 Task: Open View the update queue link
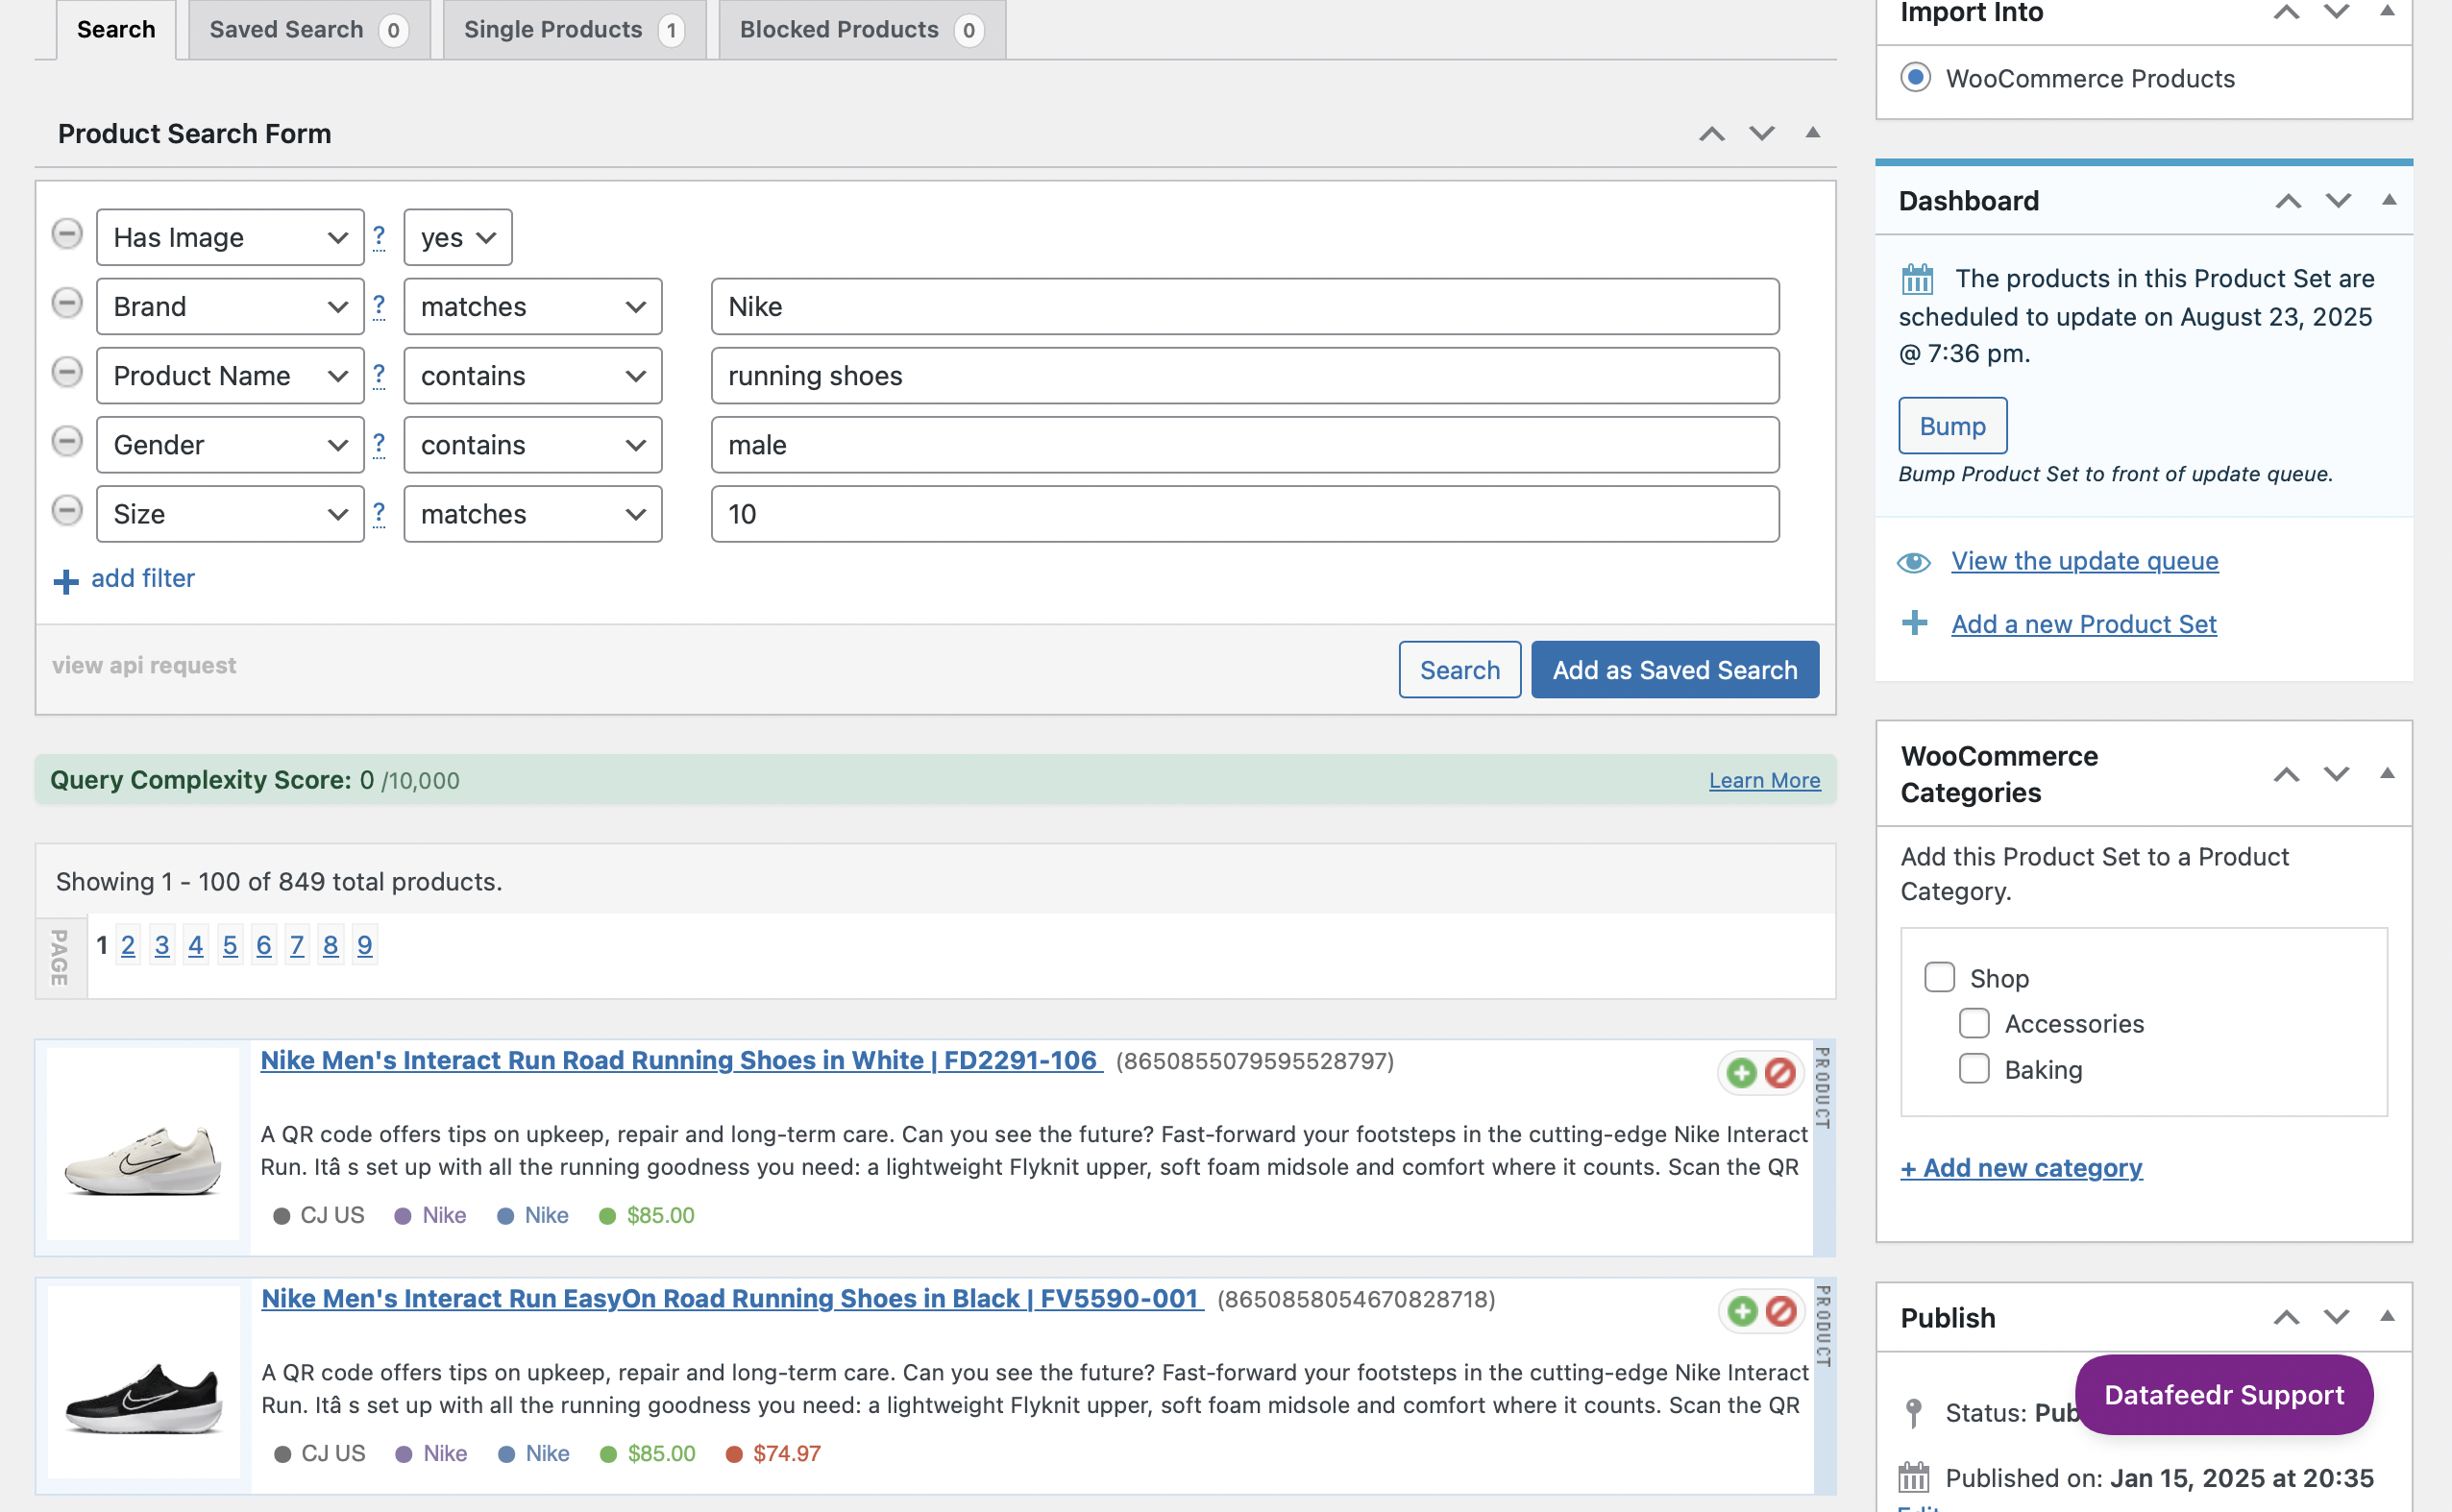tap(2084, 561)
